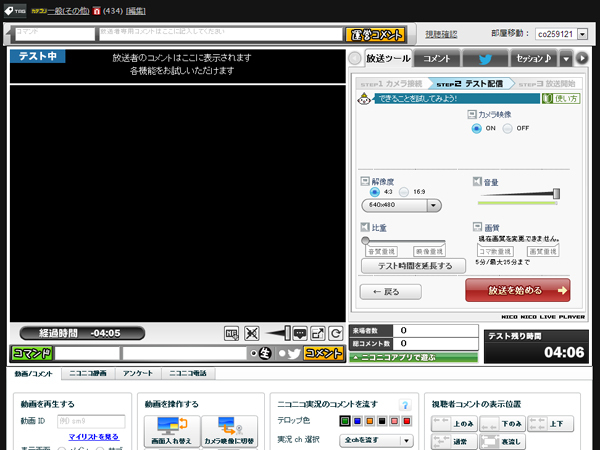The width and height of the screenshot is (600, 450).
Task: Turn camera video ON
Action: click(x=477, y=129)
